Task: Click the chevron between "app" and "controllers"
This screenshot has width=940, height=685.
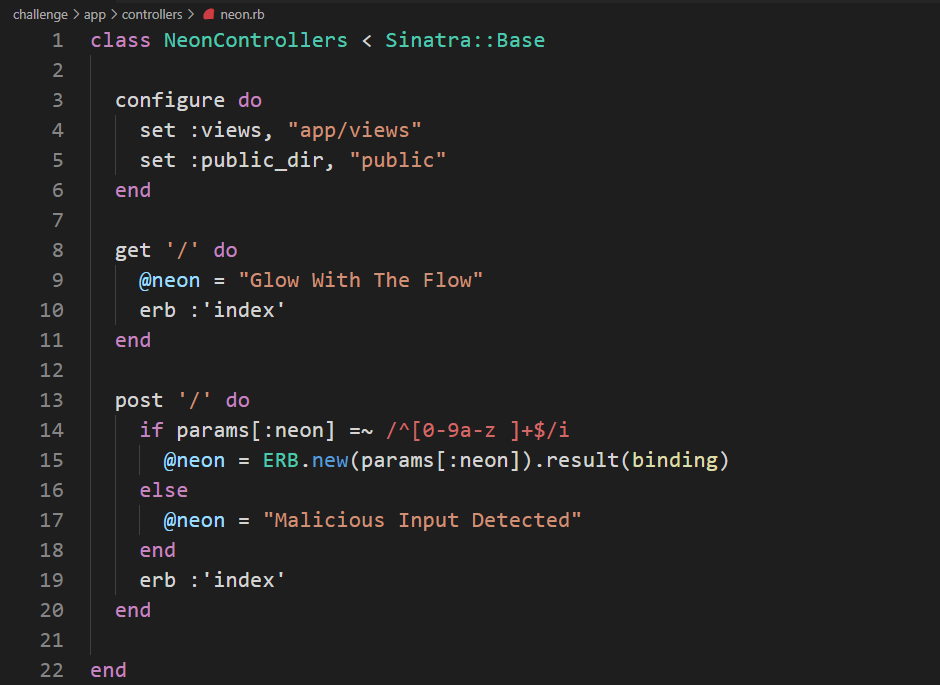Action: [x=113, y=15]
